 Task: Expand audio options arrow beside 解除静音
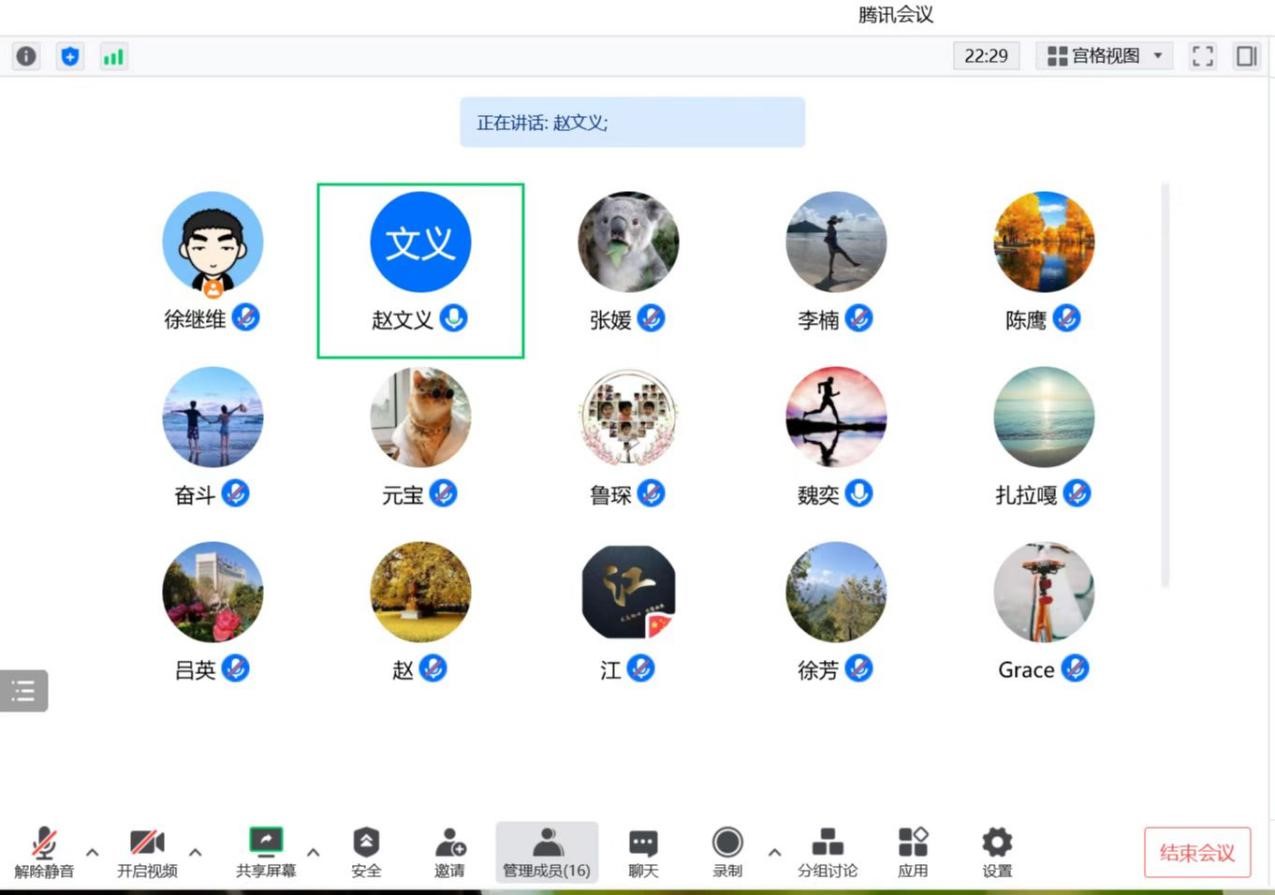(92, 852)
